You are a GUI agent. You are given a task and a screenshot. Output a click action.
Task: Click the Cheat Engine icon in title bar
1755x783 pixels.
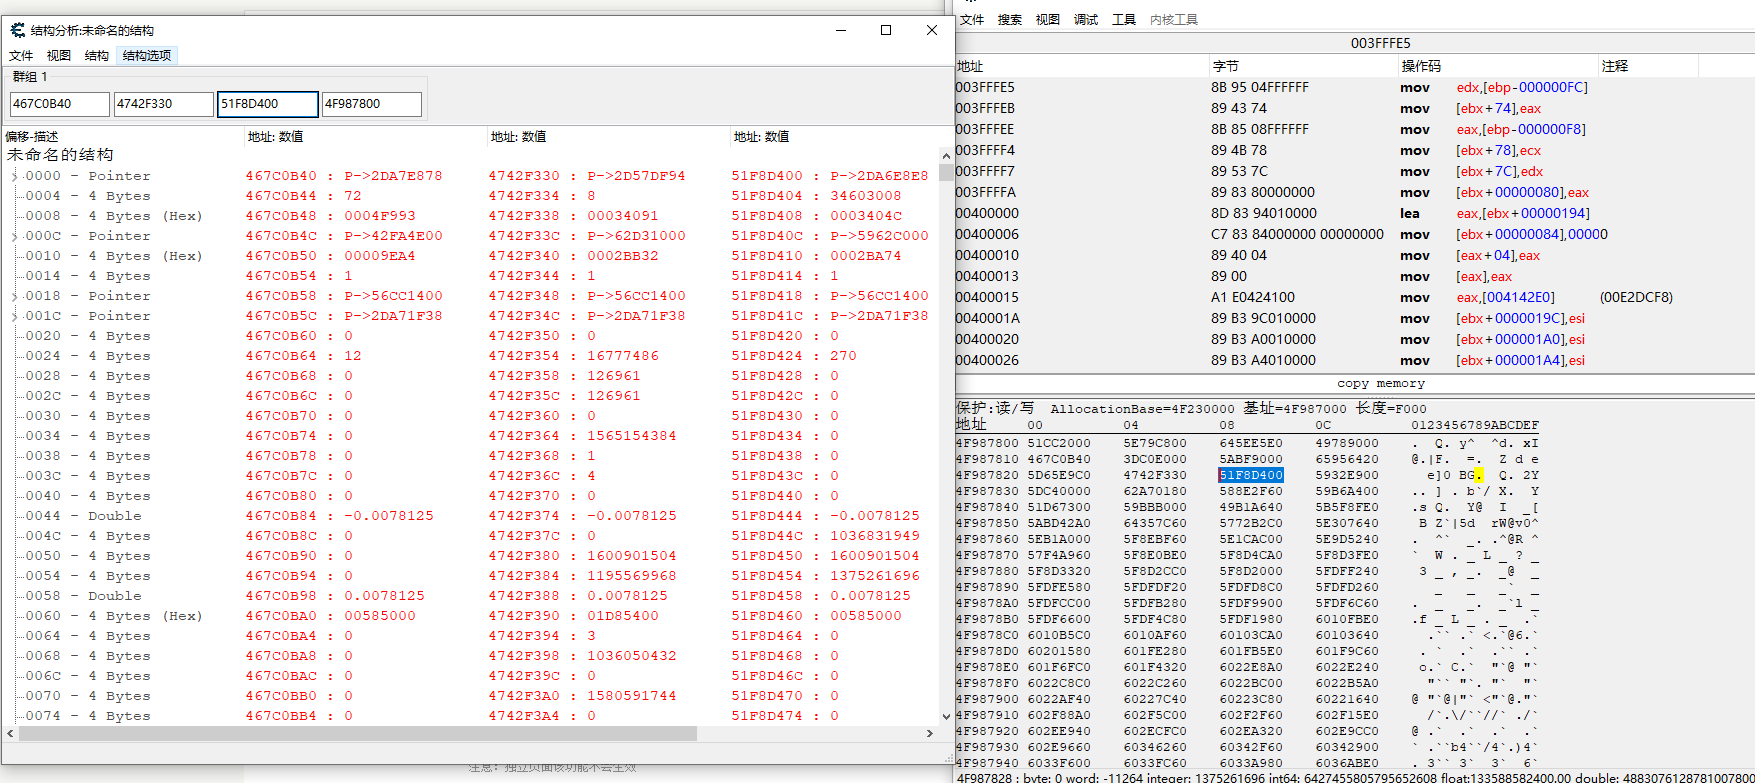(18, 30)
